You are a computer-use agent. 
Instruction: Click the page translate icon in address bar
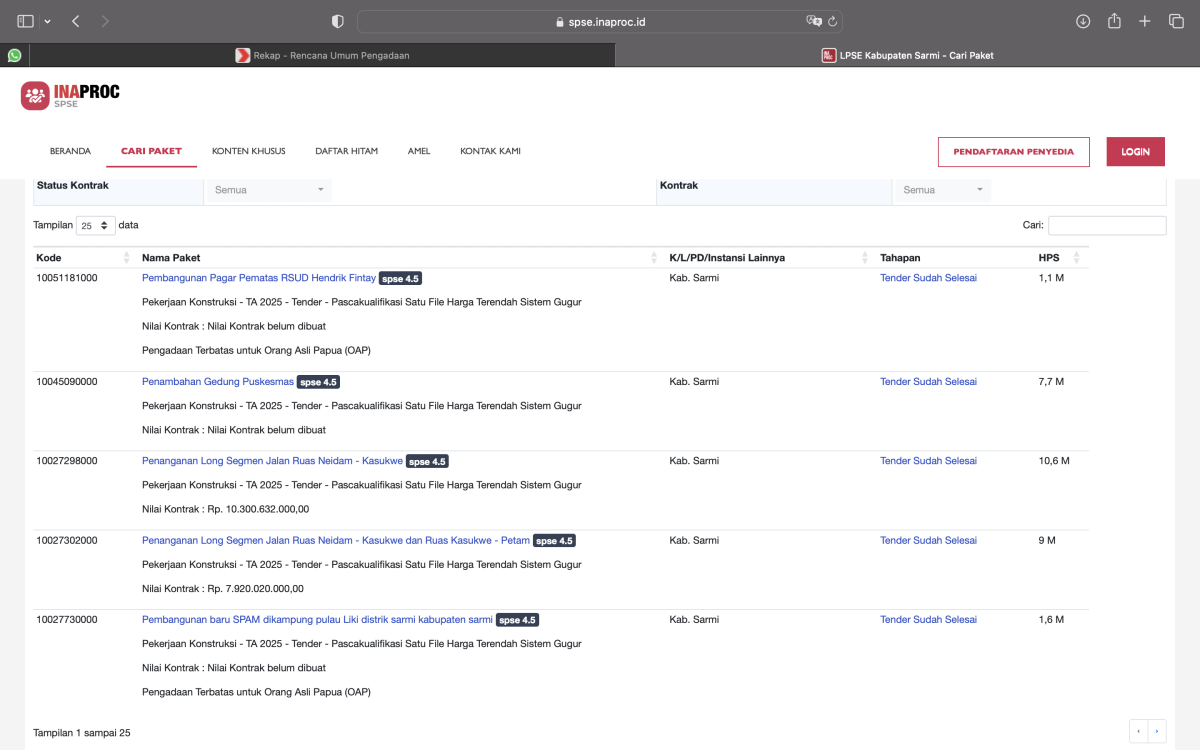tap(814, 21)
